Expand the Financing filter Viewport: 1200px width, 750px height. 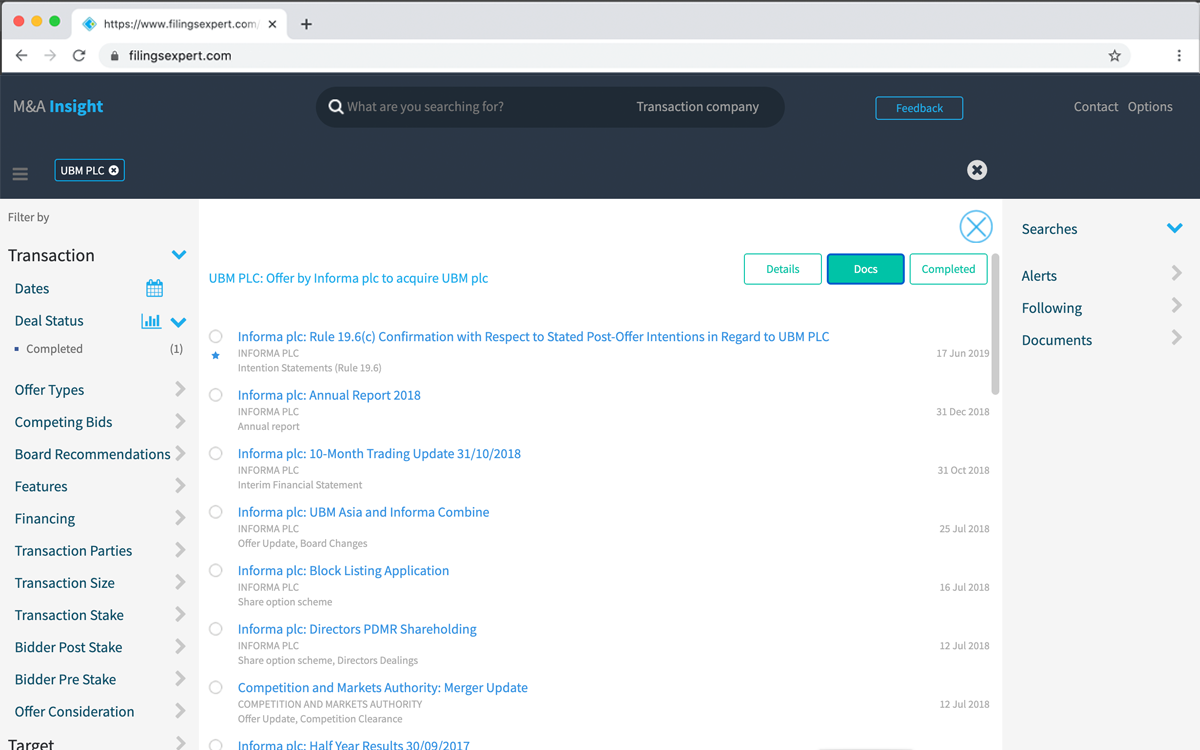tap(180, 518)
